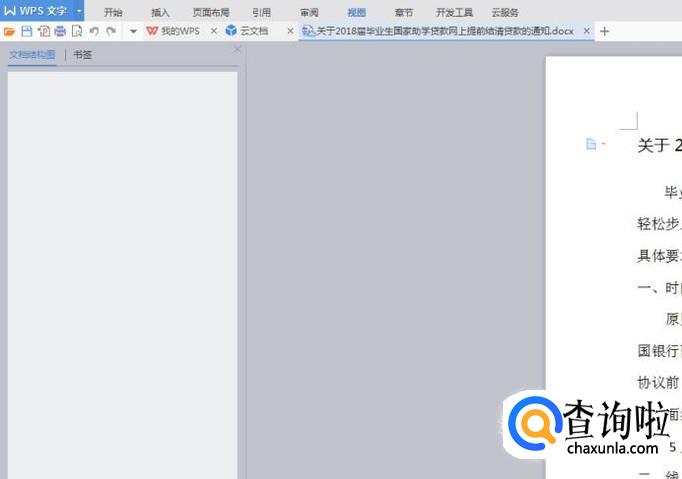Click the blue cube icon on 云文档 tab
The image size is (682, 479).
(x=231, y=30)
